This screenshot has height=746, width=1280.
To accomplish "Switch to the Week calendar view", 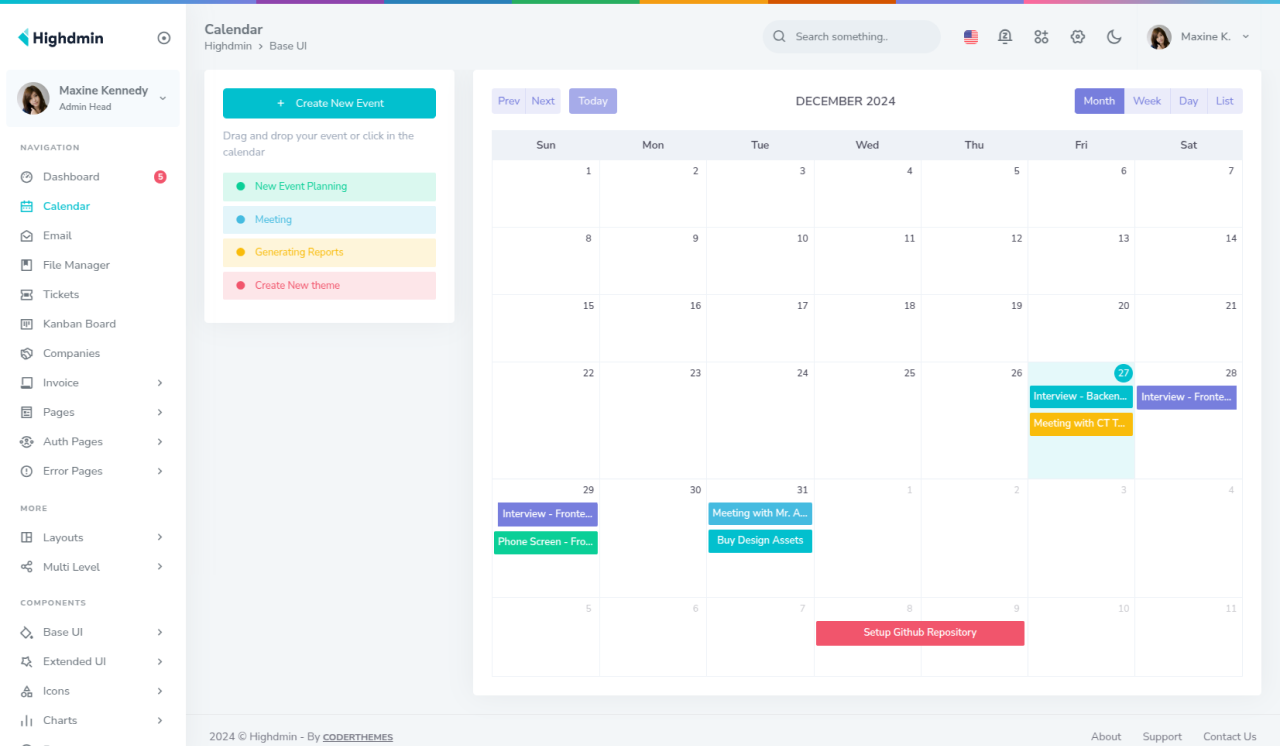I will [x=1147, y=101].
